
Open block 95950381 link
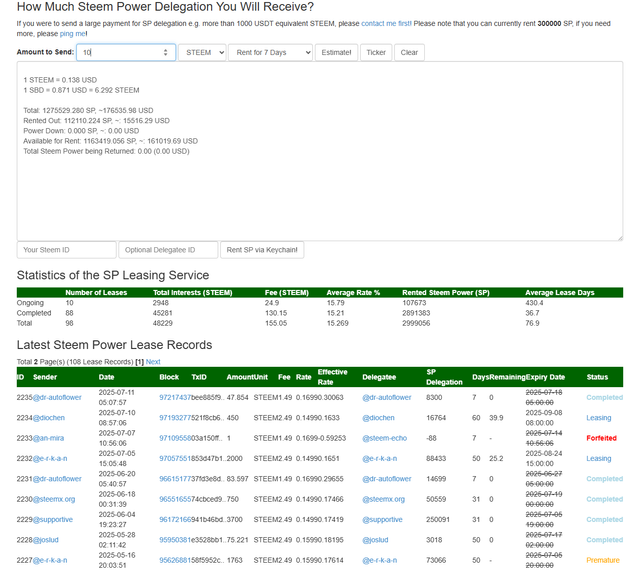[175, 540]
